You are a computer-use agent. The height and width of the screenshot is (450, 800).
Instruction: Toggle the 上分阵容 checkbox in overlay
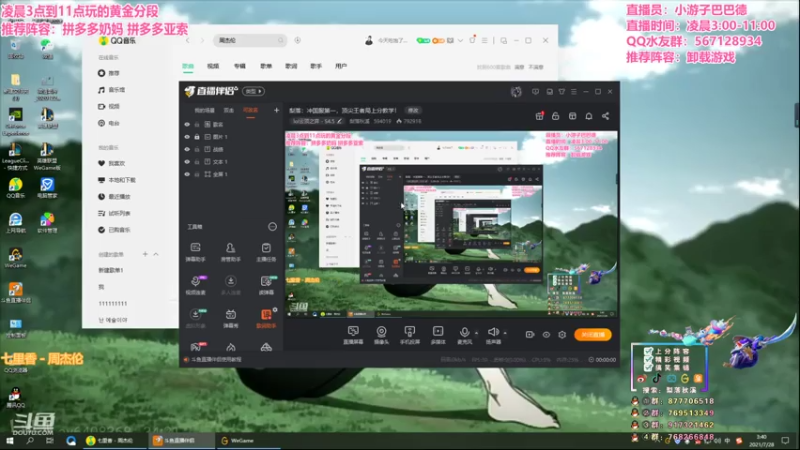pyautogui.click(x=648, y=352)
